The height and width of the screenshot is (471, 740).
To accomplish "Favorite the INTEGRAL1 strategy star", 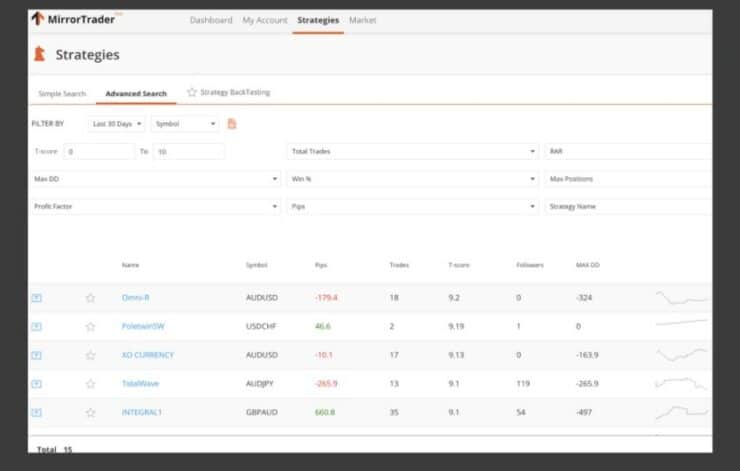I will coord(90,412).
